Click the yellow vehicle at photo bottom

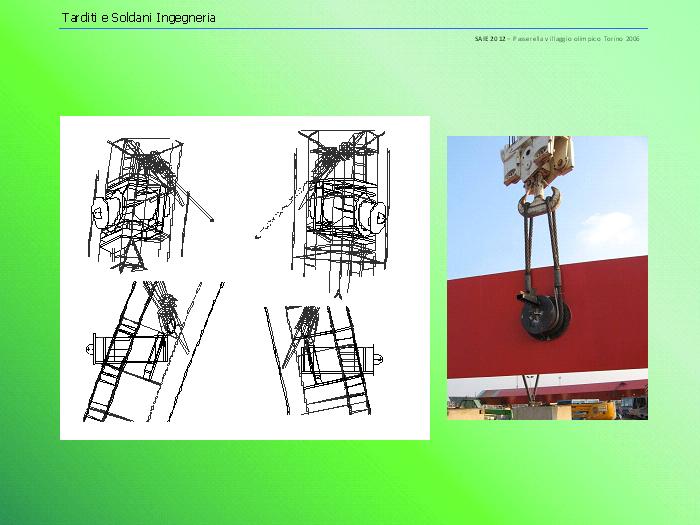coord(598,410)
